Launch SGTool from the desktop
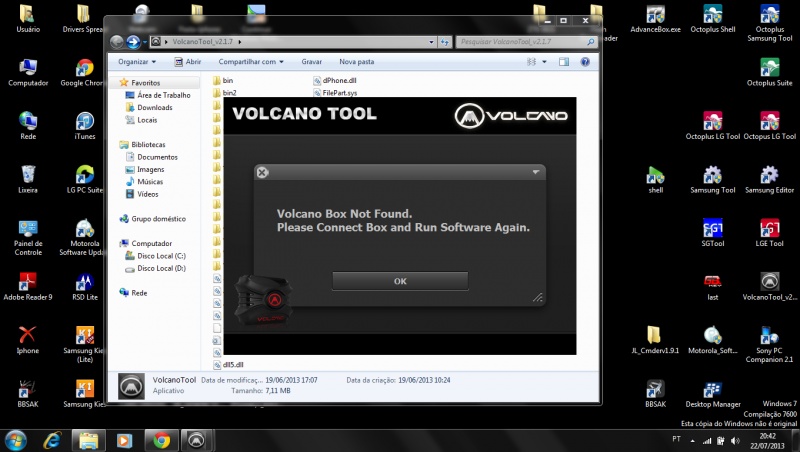 click(x=713, y=233)
